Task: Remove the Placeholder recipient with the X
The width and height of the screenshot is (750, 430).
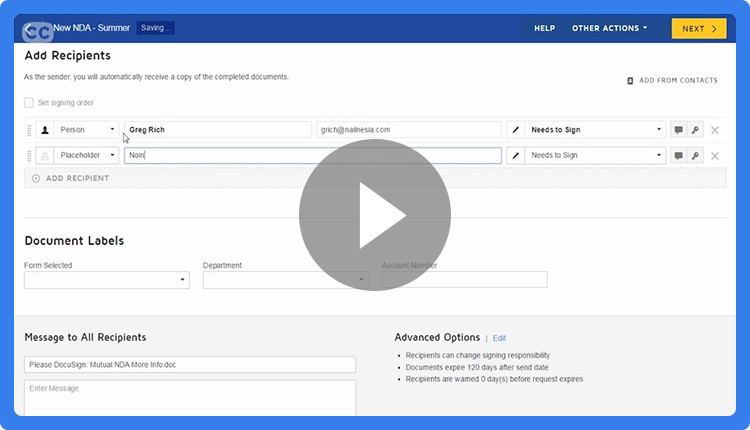Action: click(715, 156)
